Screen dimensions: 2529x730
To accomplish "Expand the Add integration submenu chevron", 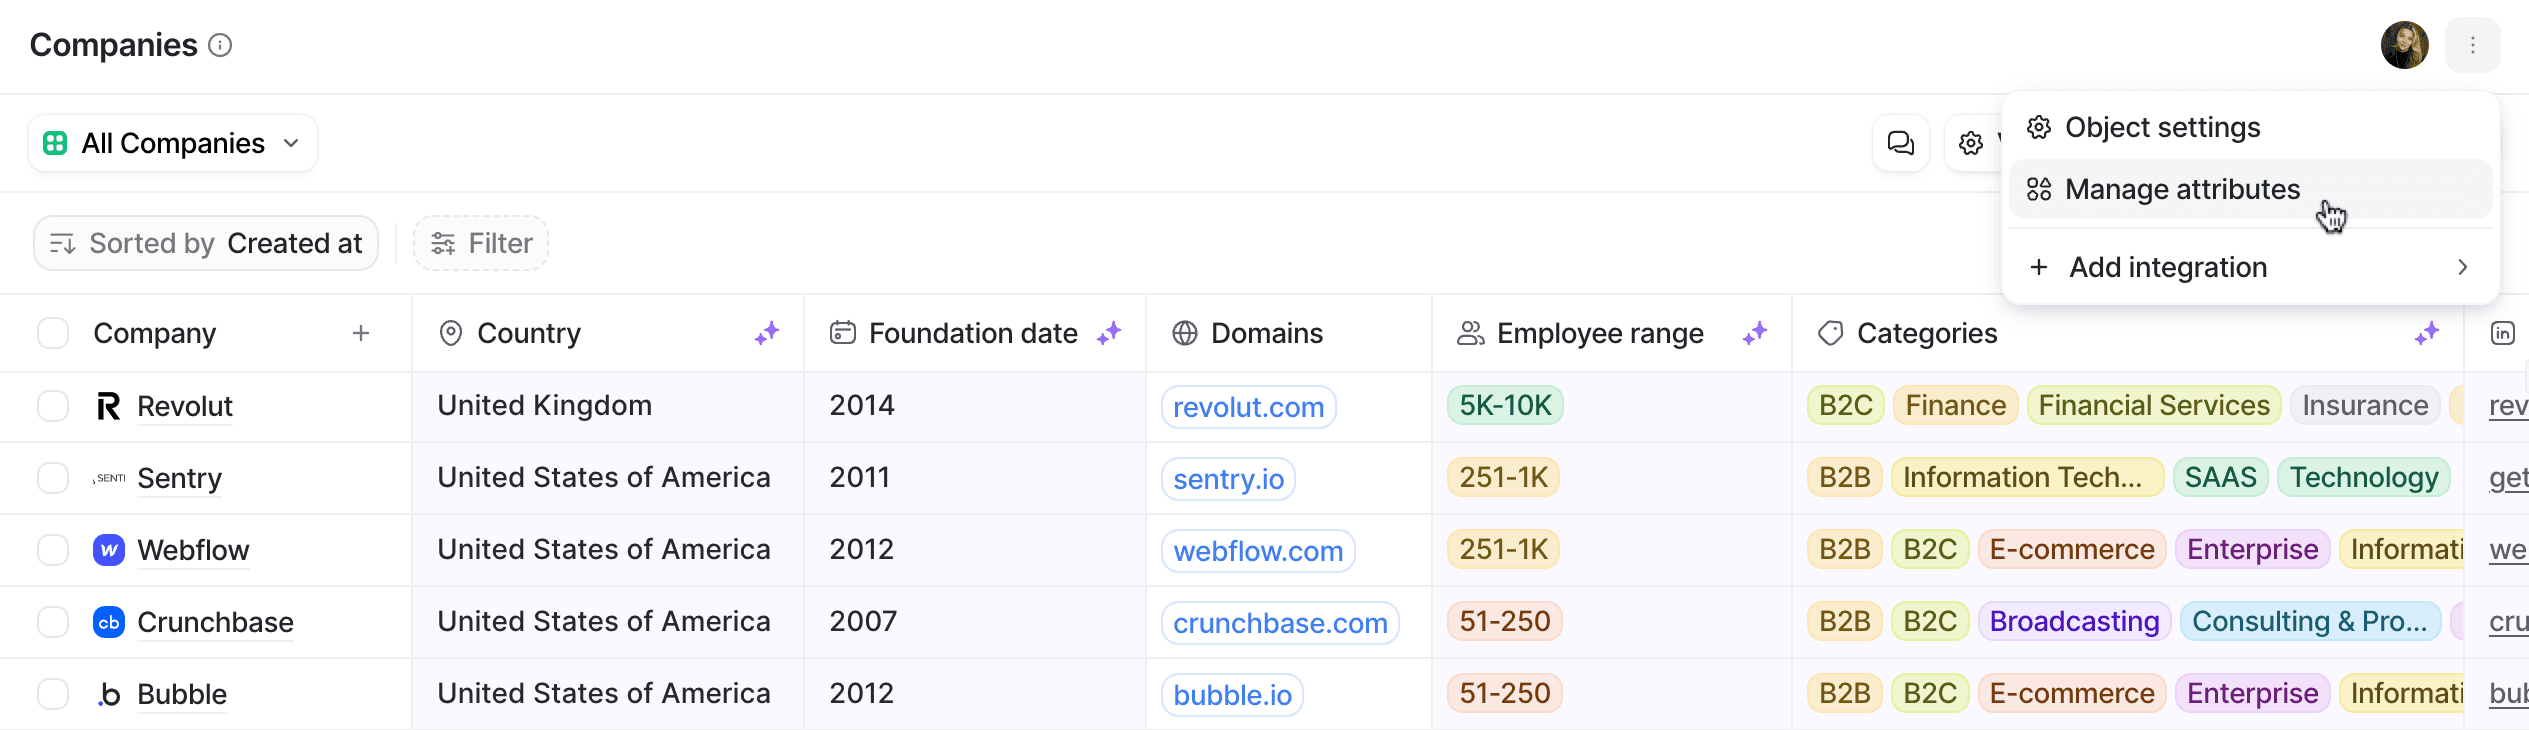I will pos(2462,267).
